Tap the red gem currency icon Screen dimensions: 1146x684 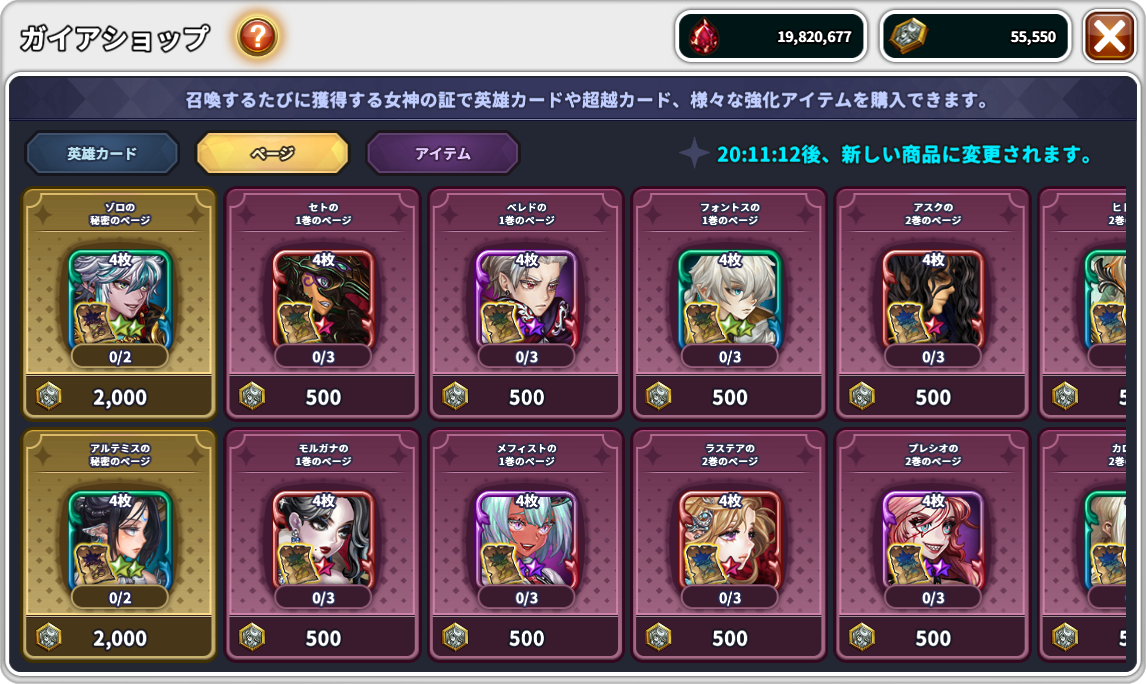point(705,36)
